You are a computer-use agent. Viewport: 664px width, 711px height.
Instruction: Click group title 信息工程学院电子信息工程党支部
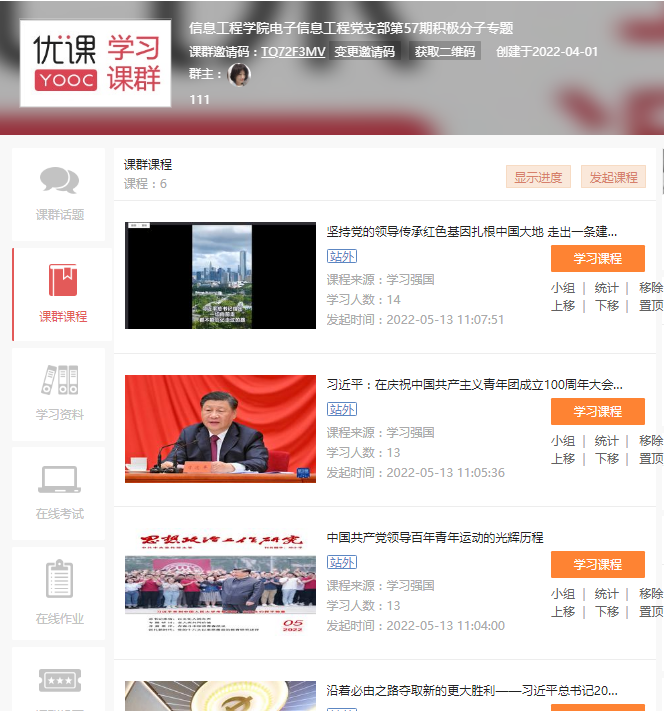[x=351, y=28]
